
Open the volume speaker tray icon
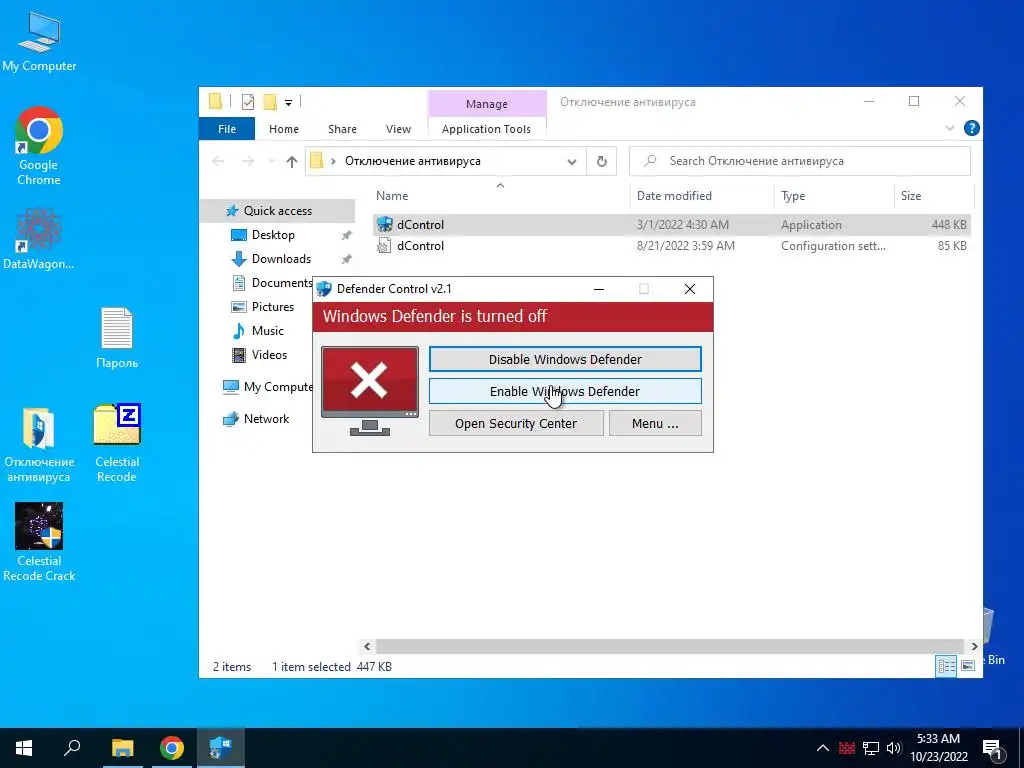tap(894, 748)
